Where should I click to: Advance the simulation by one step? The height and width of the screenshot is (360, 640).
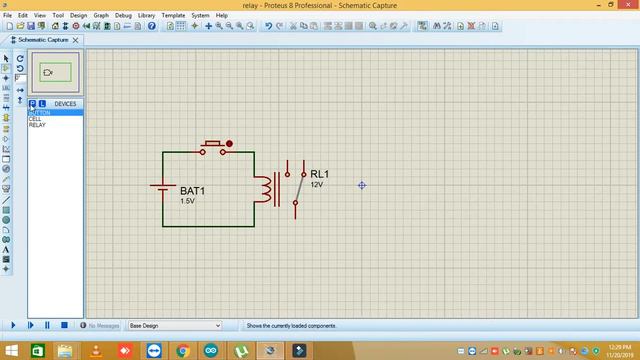tap(30, 325)
